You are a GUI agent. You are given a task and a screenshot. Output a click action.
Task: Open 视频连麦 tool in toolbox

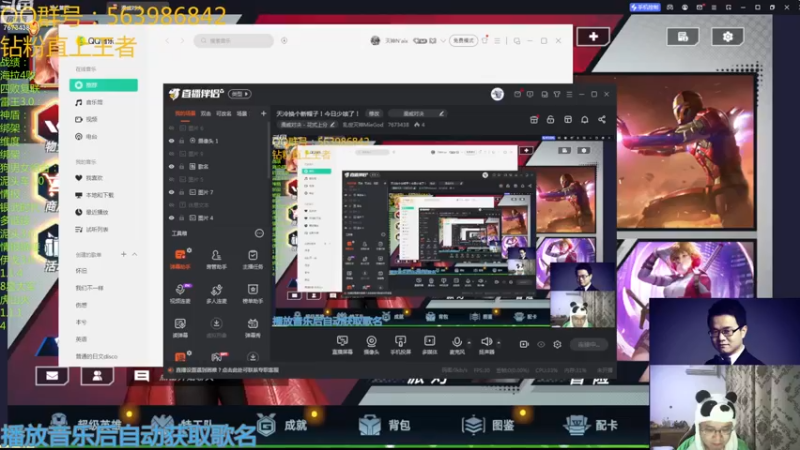tap(180, 293)
